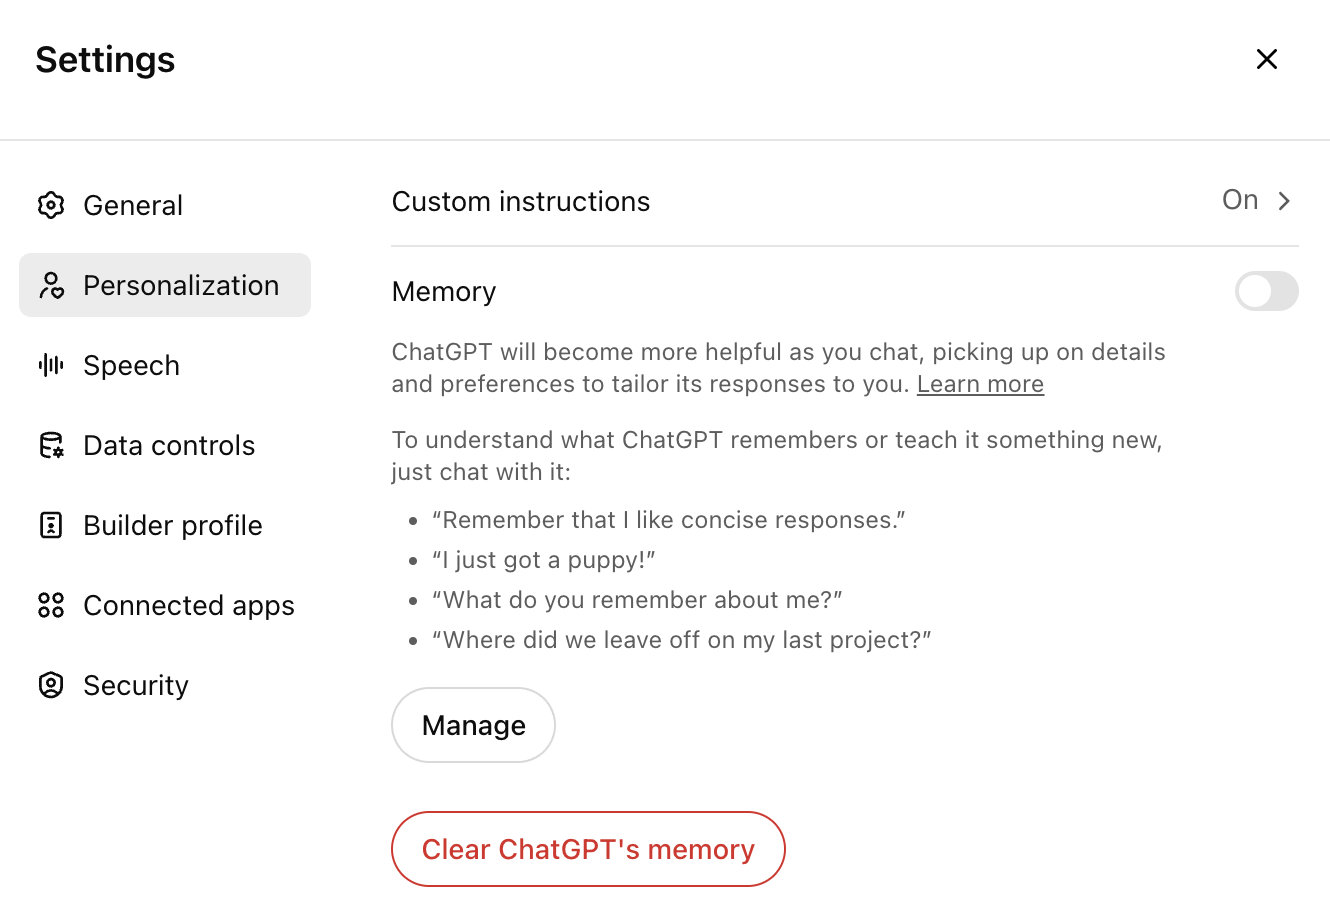This screenshot has height=920, width=1330.
Task: Click the Speech waveform icon
Action: point(51,365)
